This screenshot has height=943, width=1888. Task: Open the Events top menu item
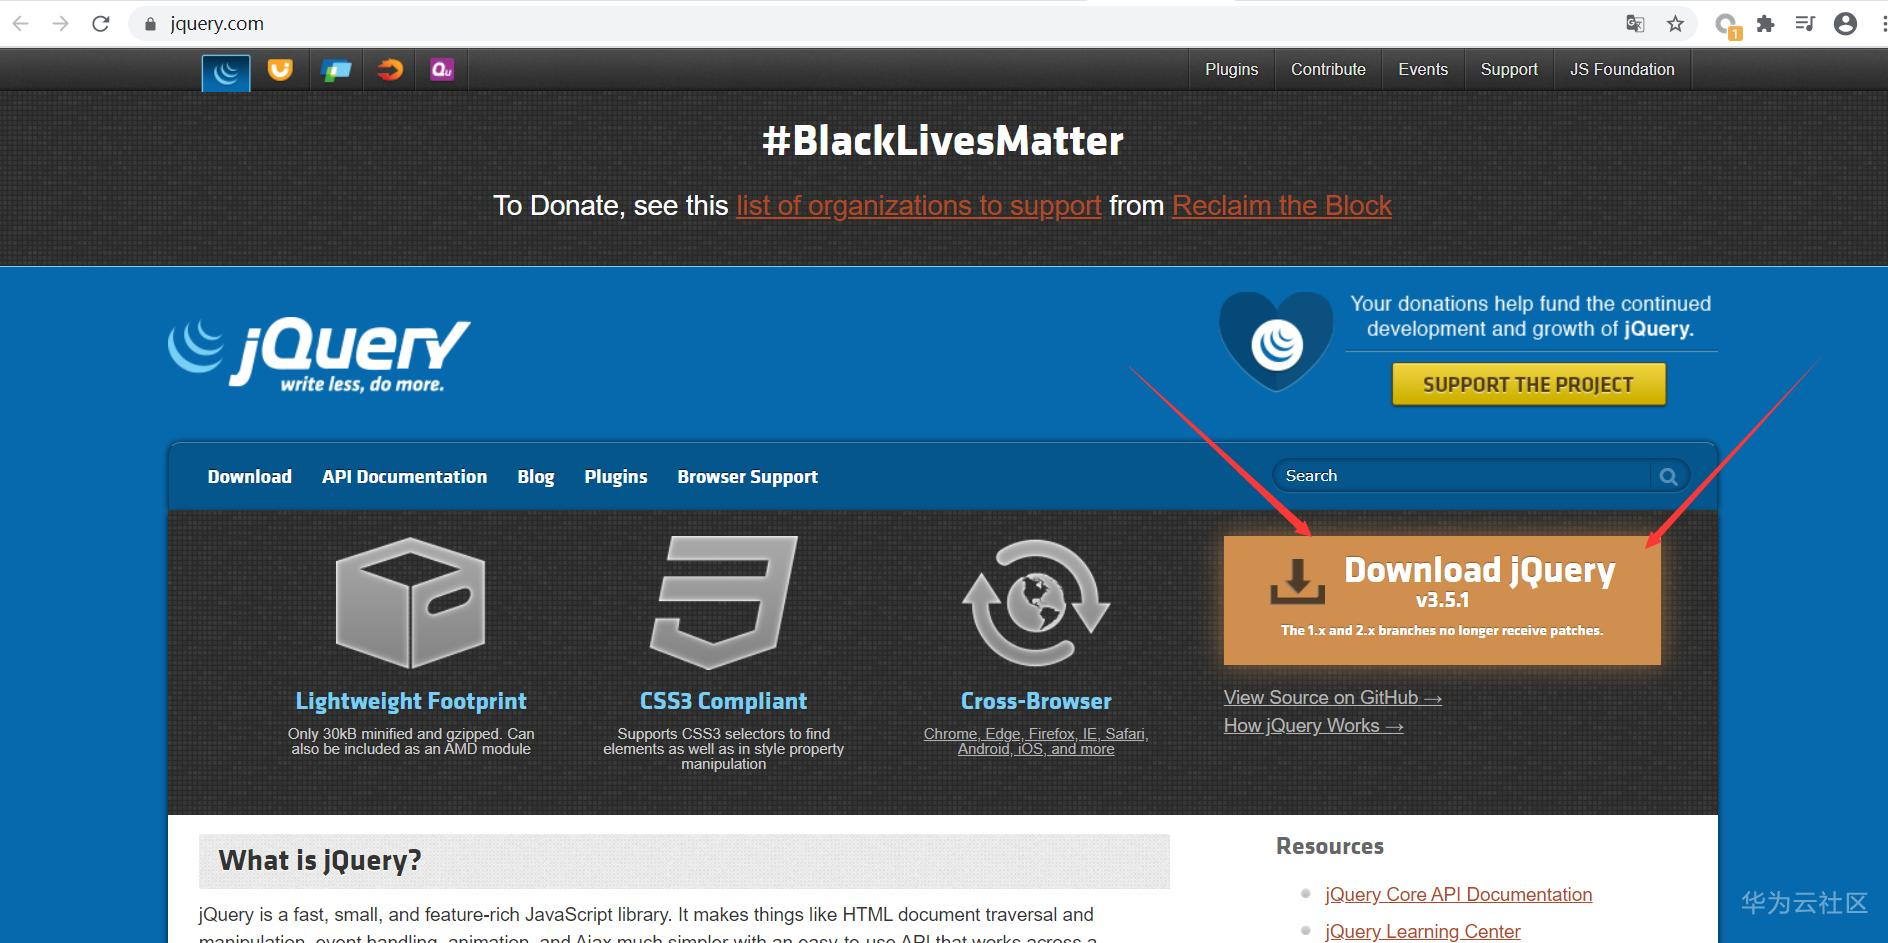click(1423, 70)
